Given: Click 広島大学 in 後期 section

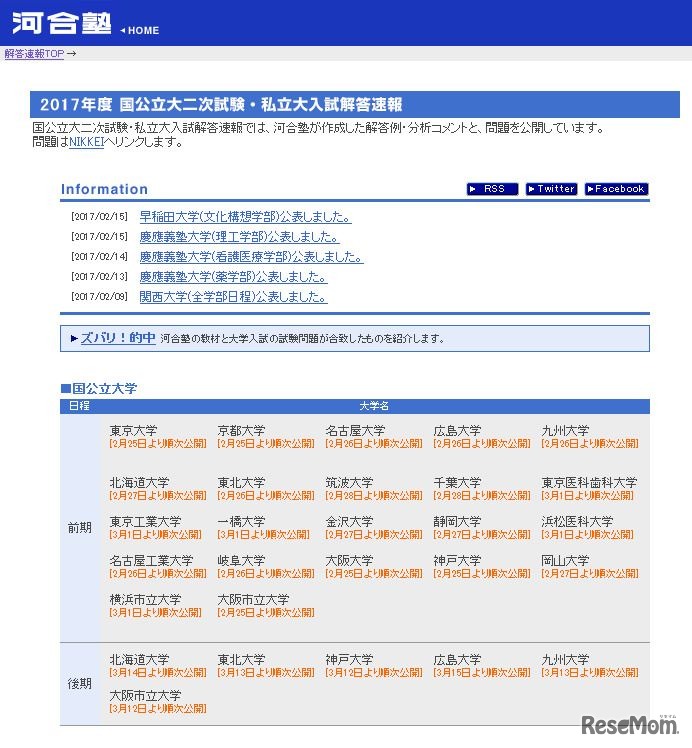Looking at the screenshot, I should 457,660.
